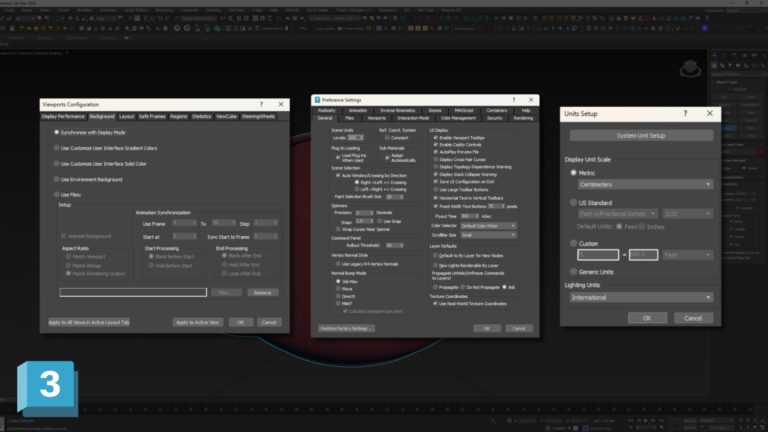Open help in Preference Settings dialog

pos(514,100)
